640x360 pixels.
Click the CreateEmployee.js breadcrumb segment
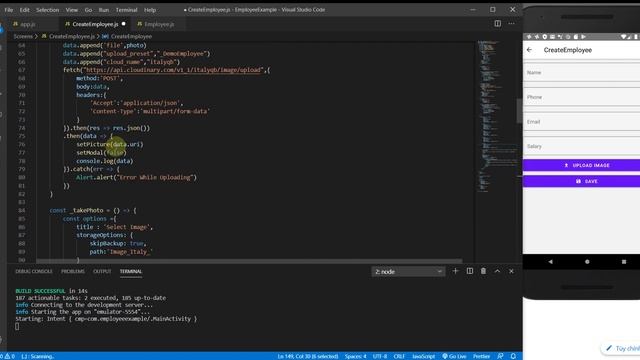point(72,36)
